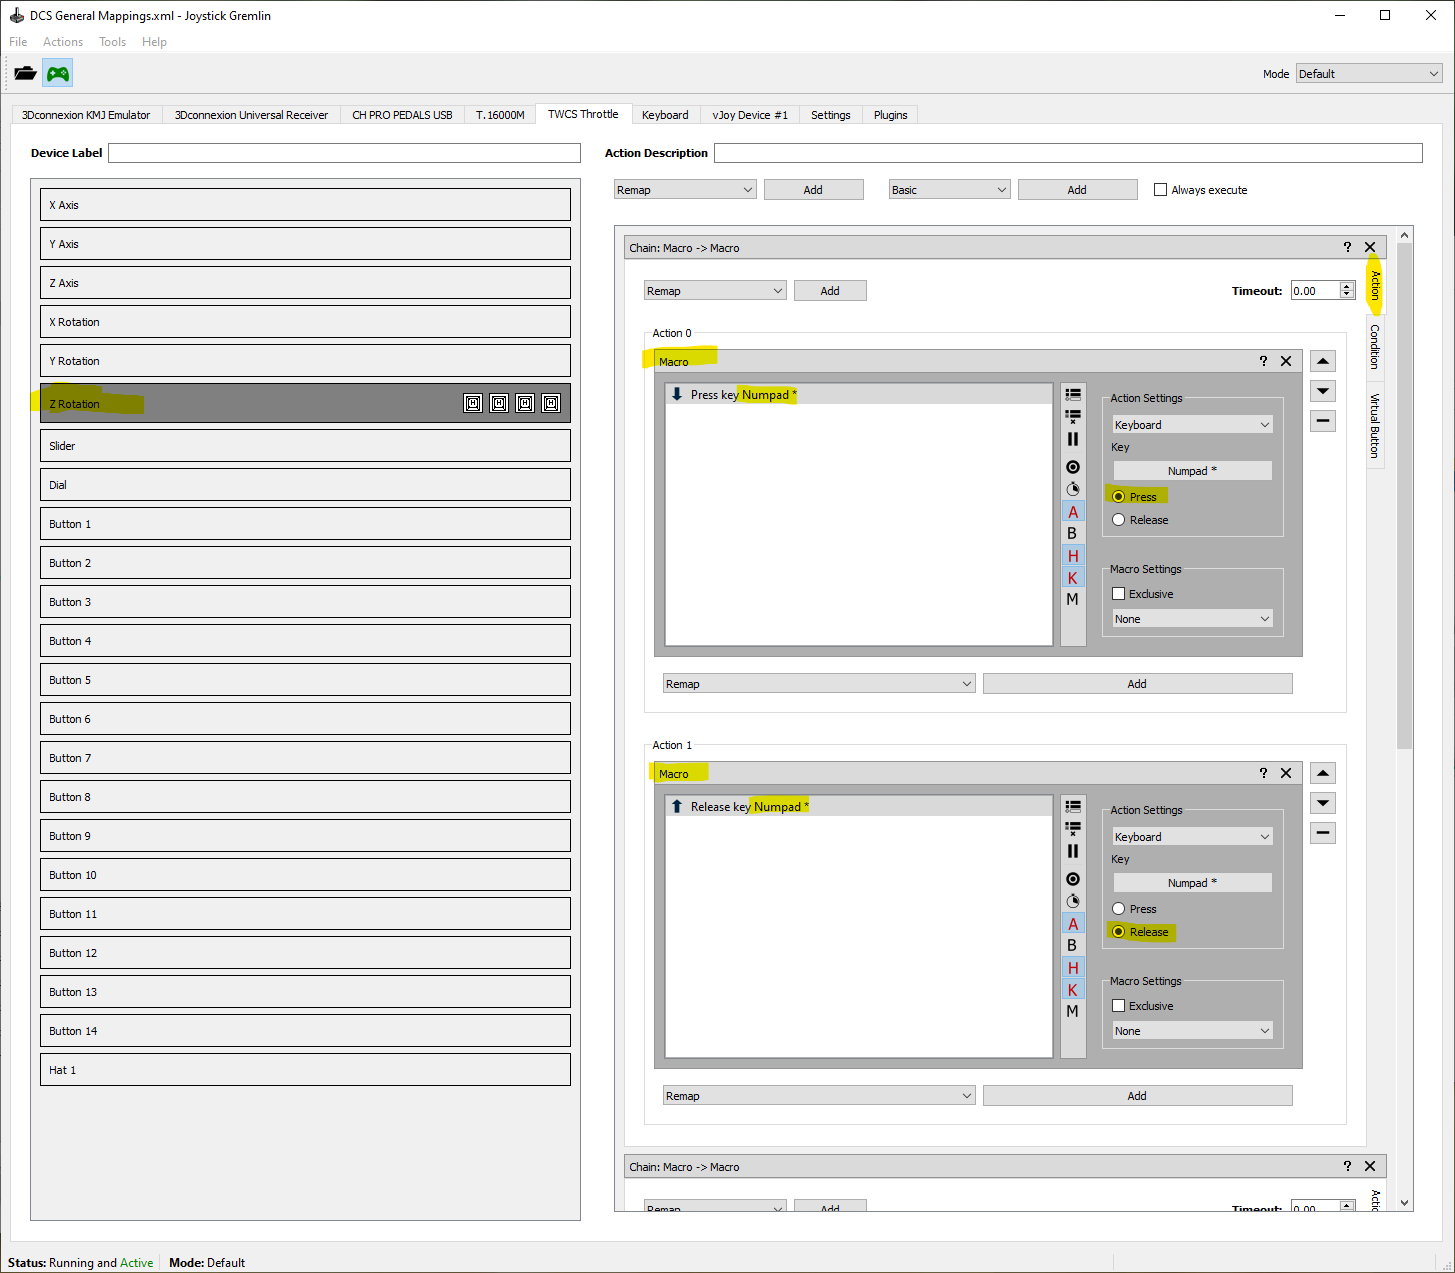
Task: Open the Condition side tab
Action: (x=1375, y=347)
